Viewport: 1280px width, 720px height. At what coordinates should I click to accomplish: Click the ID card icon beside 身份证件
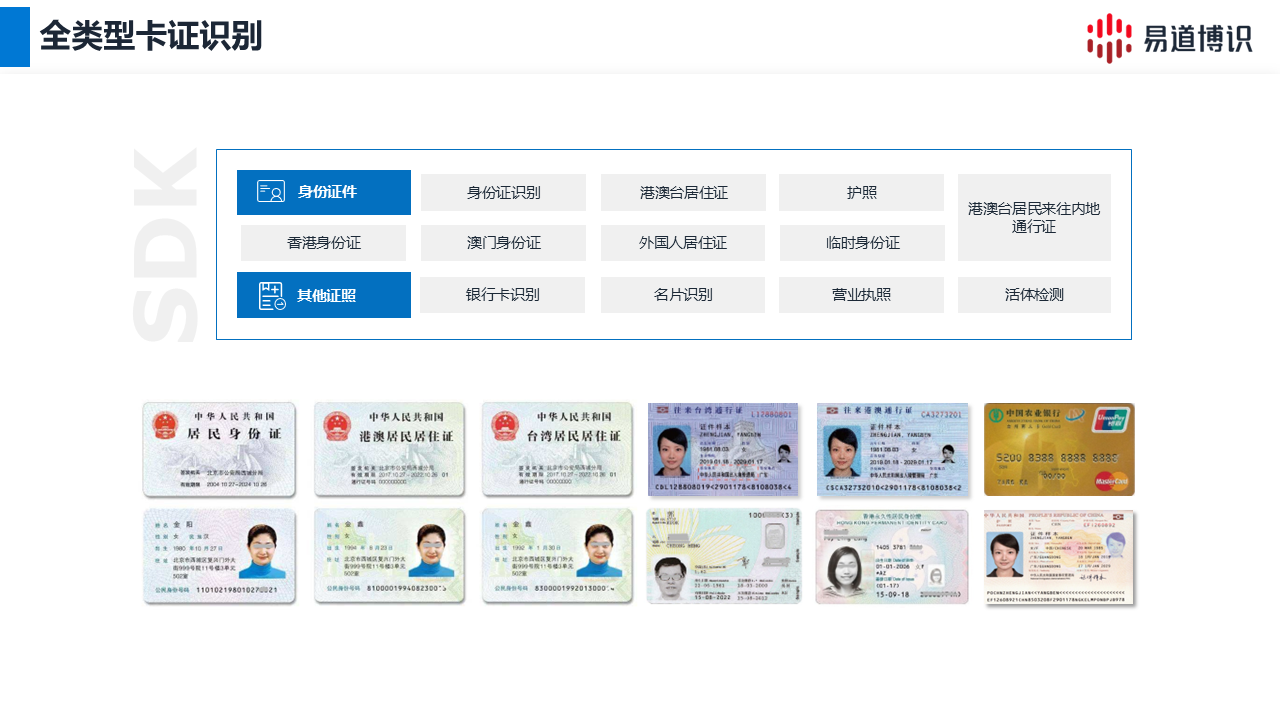click(271, 192)
